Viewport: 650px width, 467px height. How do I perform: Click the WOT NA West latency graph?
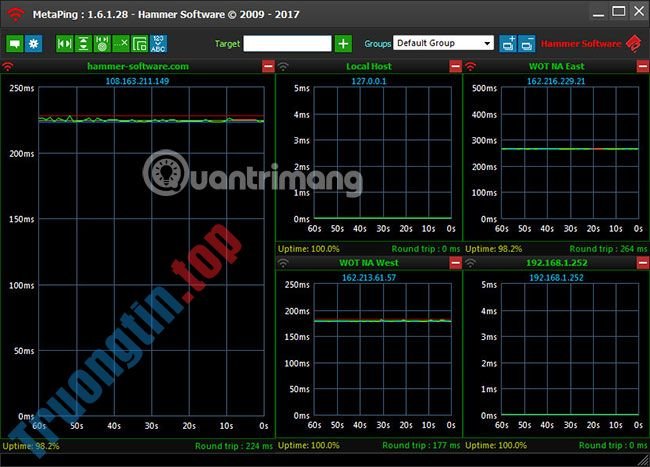[383, 349]
